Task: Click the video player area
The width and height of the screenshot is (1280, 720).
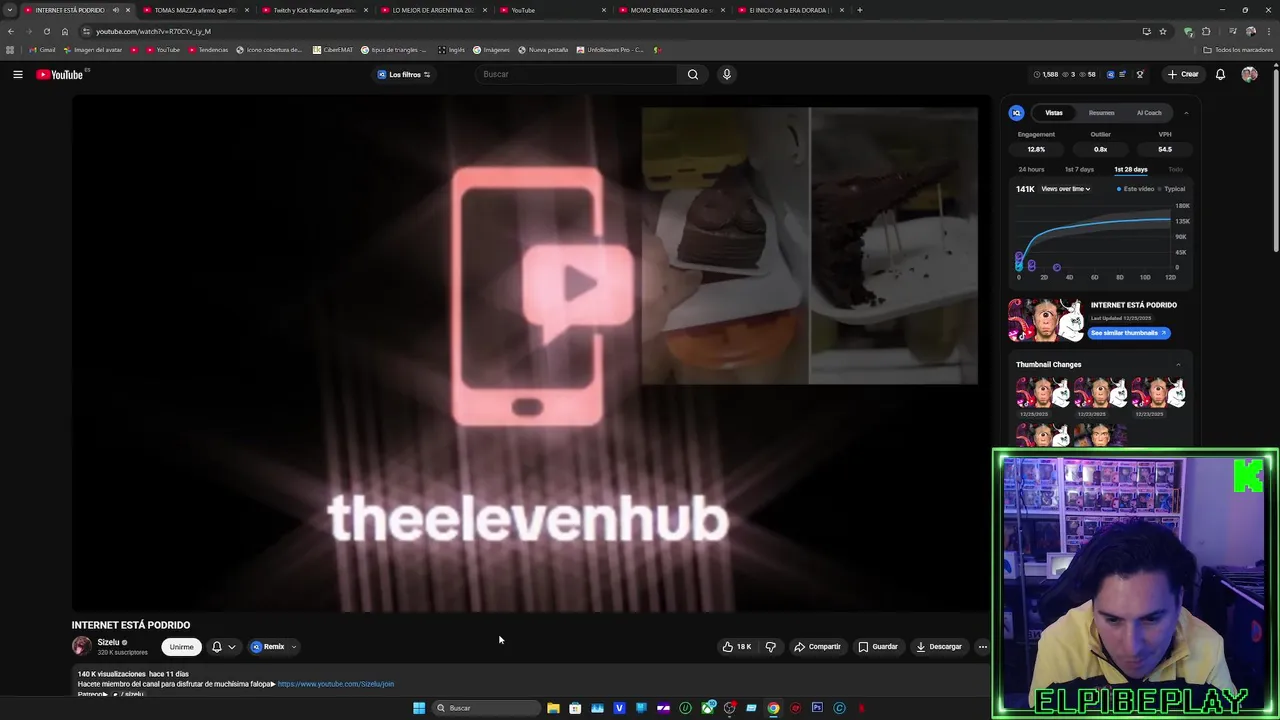Action: [x=531, y=352]
